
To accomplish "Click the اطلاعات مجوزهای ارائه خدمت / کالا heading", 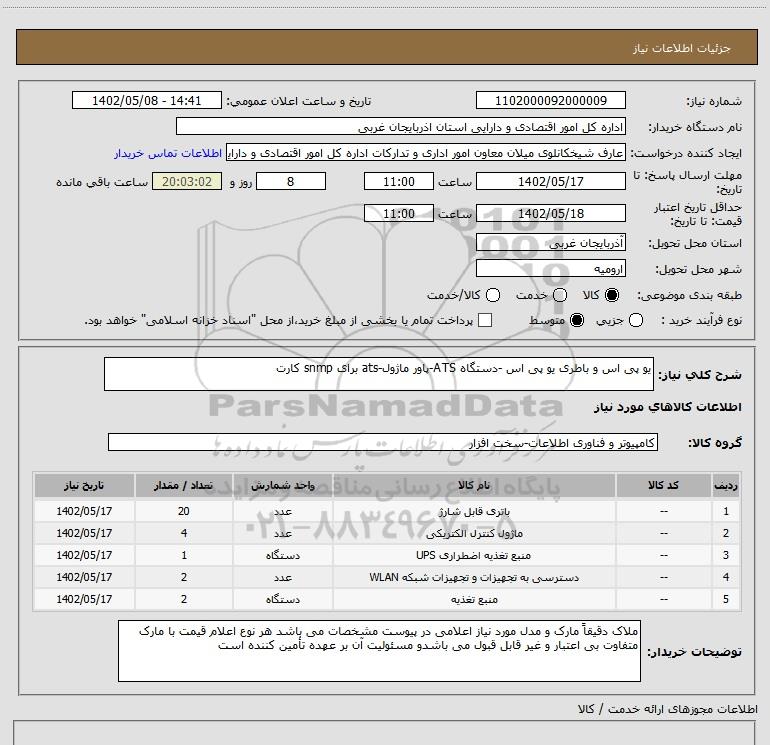I will [667, 709].
